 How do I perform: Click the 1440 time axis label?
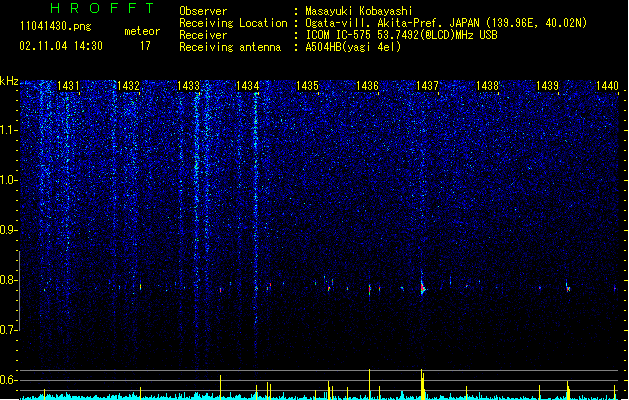(x=607, y=86)
